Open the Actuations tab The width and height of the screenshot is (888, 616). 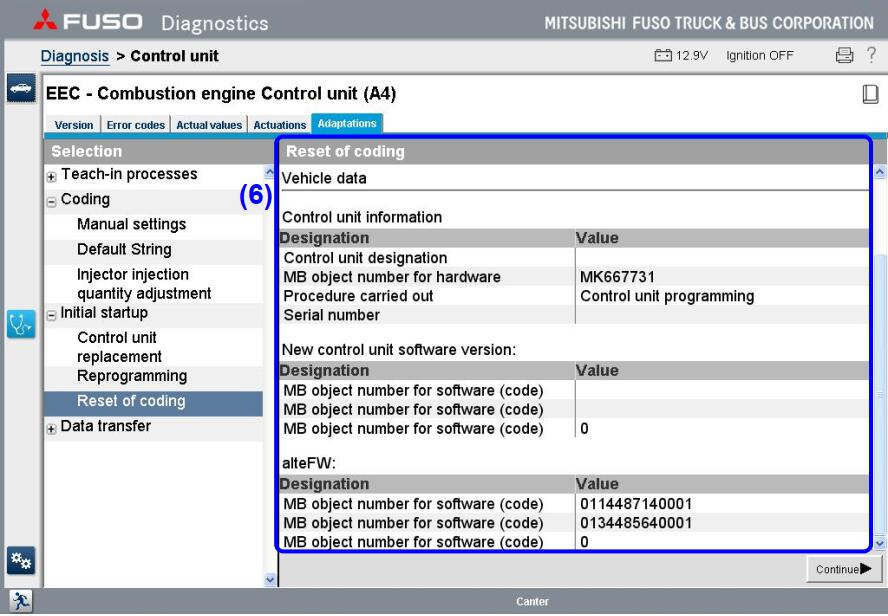pos(280,125)
